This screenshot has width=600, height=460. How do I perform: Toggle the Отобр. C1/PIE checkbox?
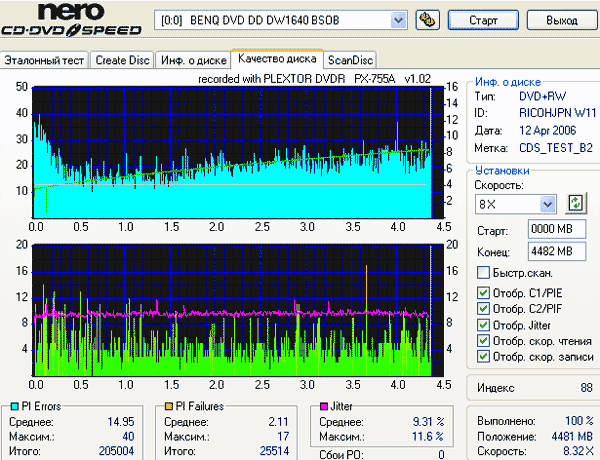point(484,293)
